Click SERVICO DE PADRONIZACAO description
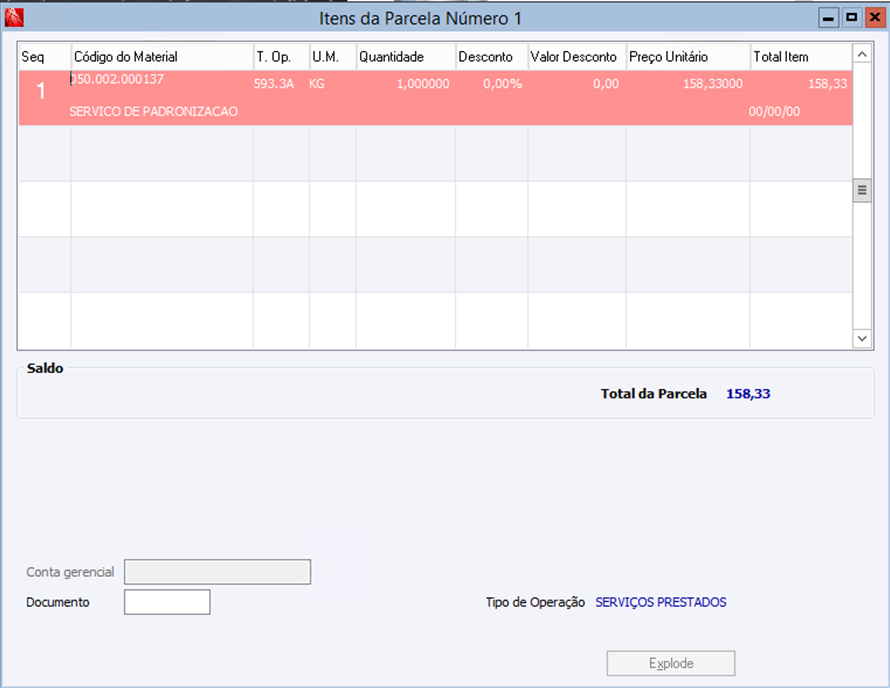Viewport: 890px width, 688px height. click(154, 111)
